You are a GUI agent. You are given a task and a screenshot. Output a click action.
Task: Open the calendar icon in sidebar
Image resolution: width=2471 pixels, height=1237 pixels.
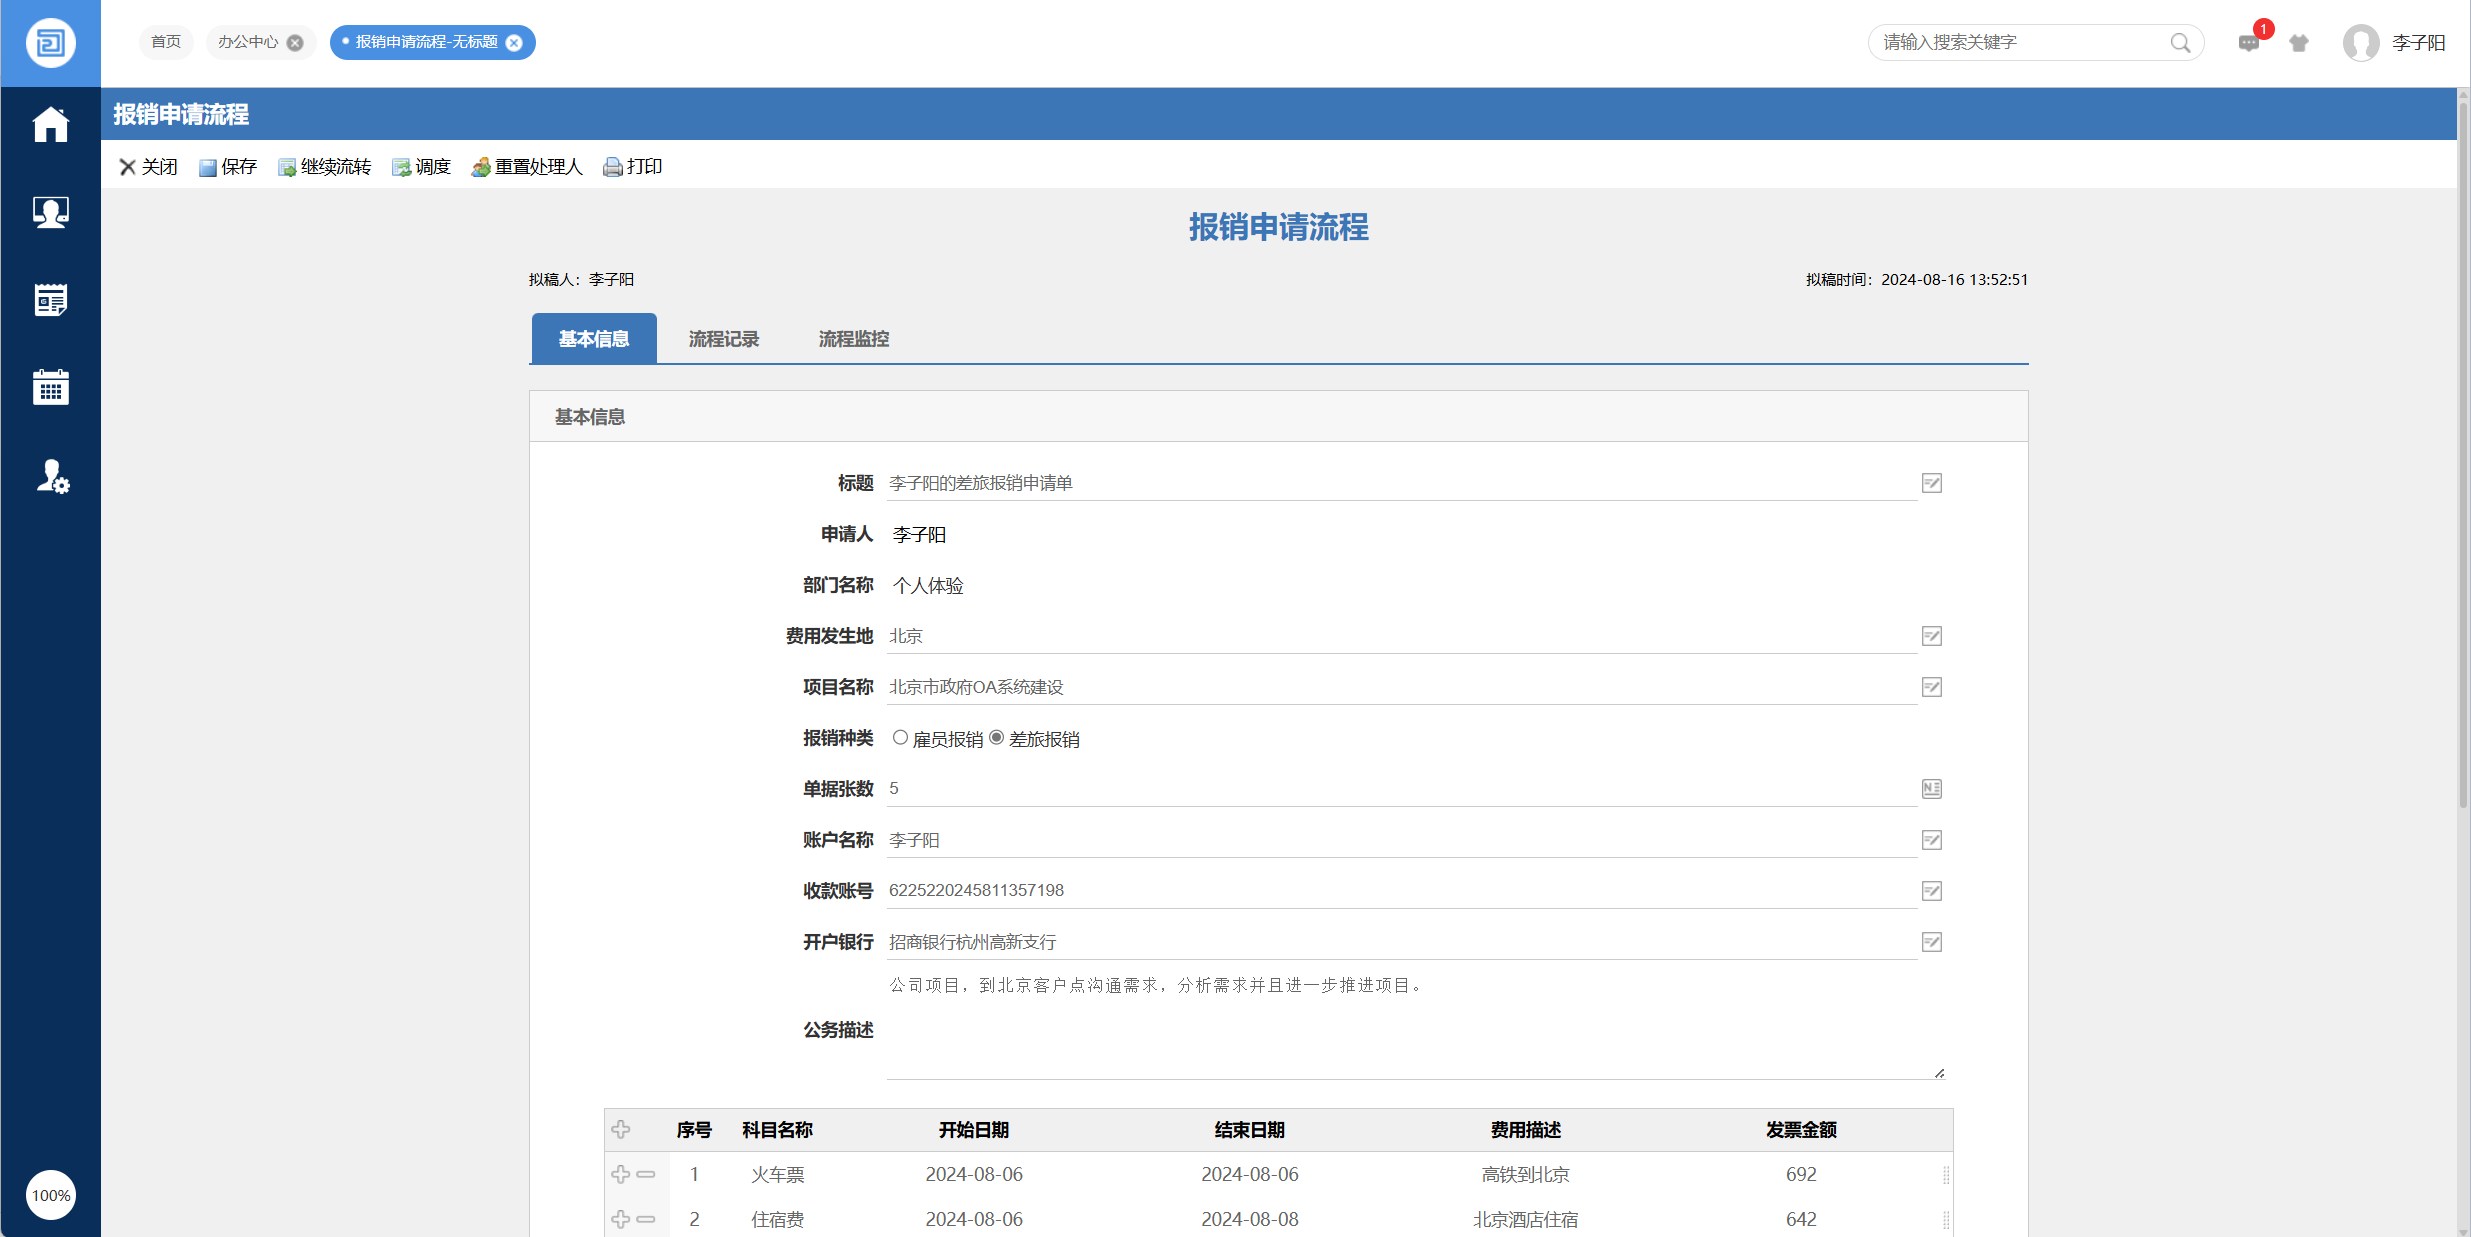[50, 387]
